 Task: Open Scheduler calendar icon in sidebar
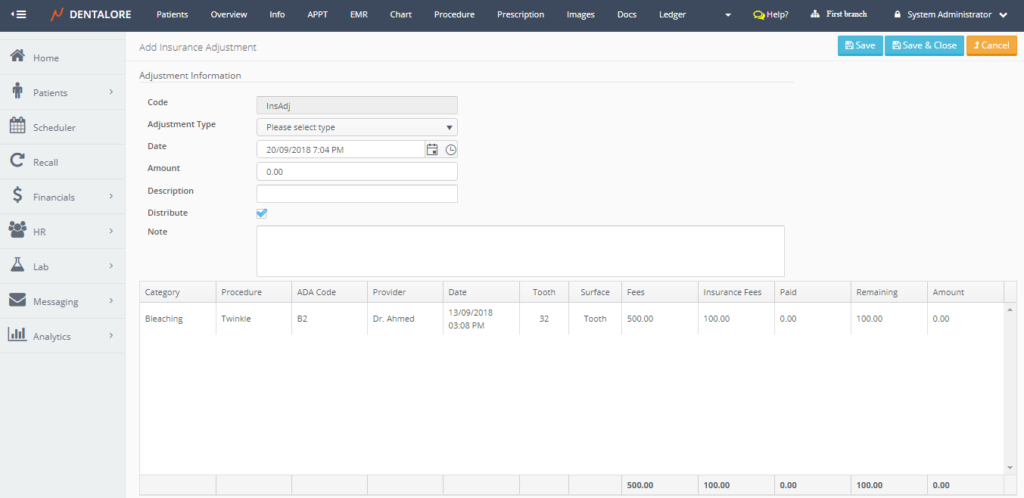17,126
